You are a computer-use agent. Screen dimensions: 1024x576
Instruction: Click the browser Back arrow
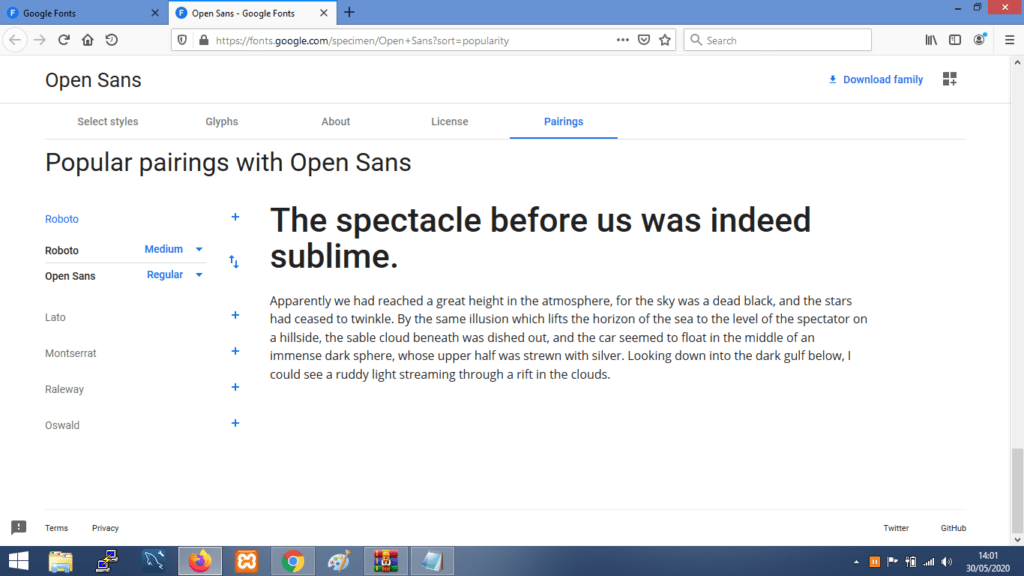coord(15,40)
